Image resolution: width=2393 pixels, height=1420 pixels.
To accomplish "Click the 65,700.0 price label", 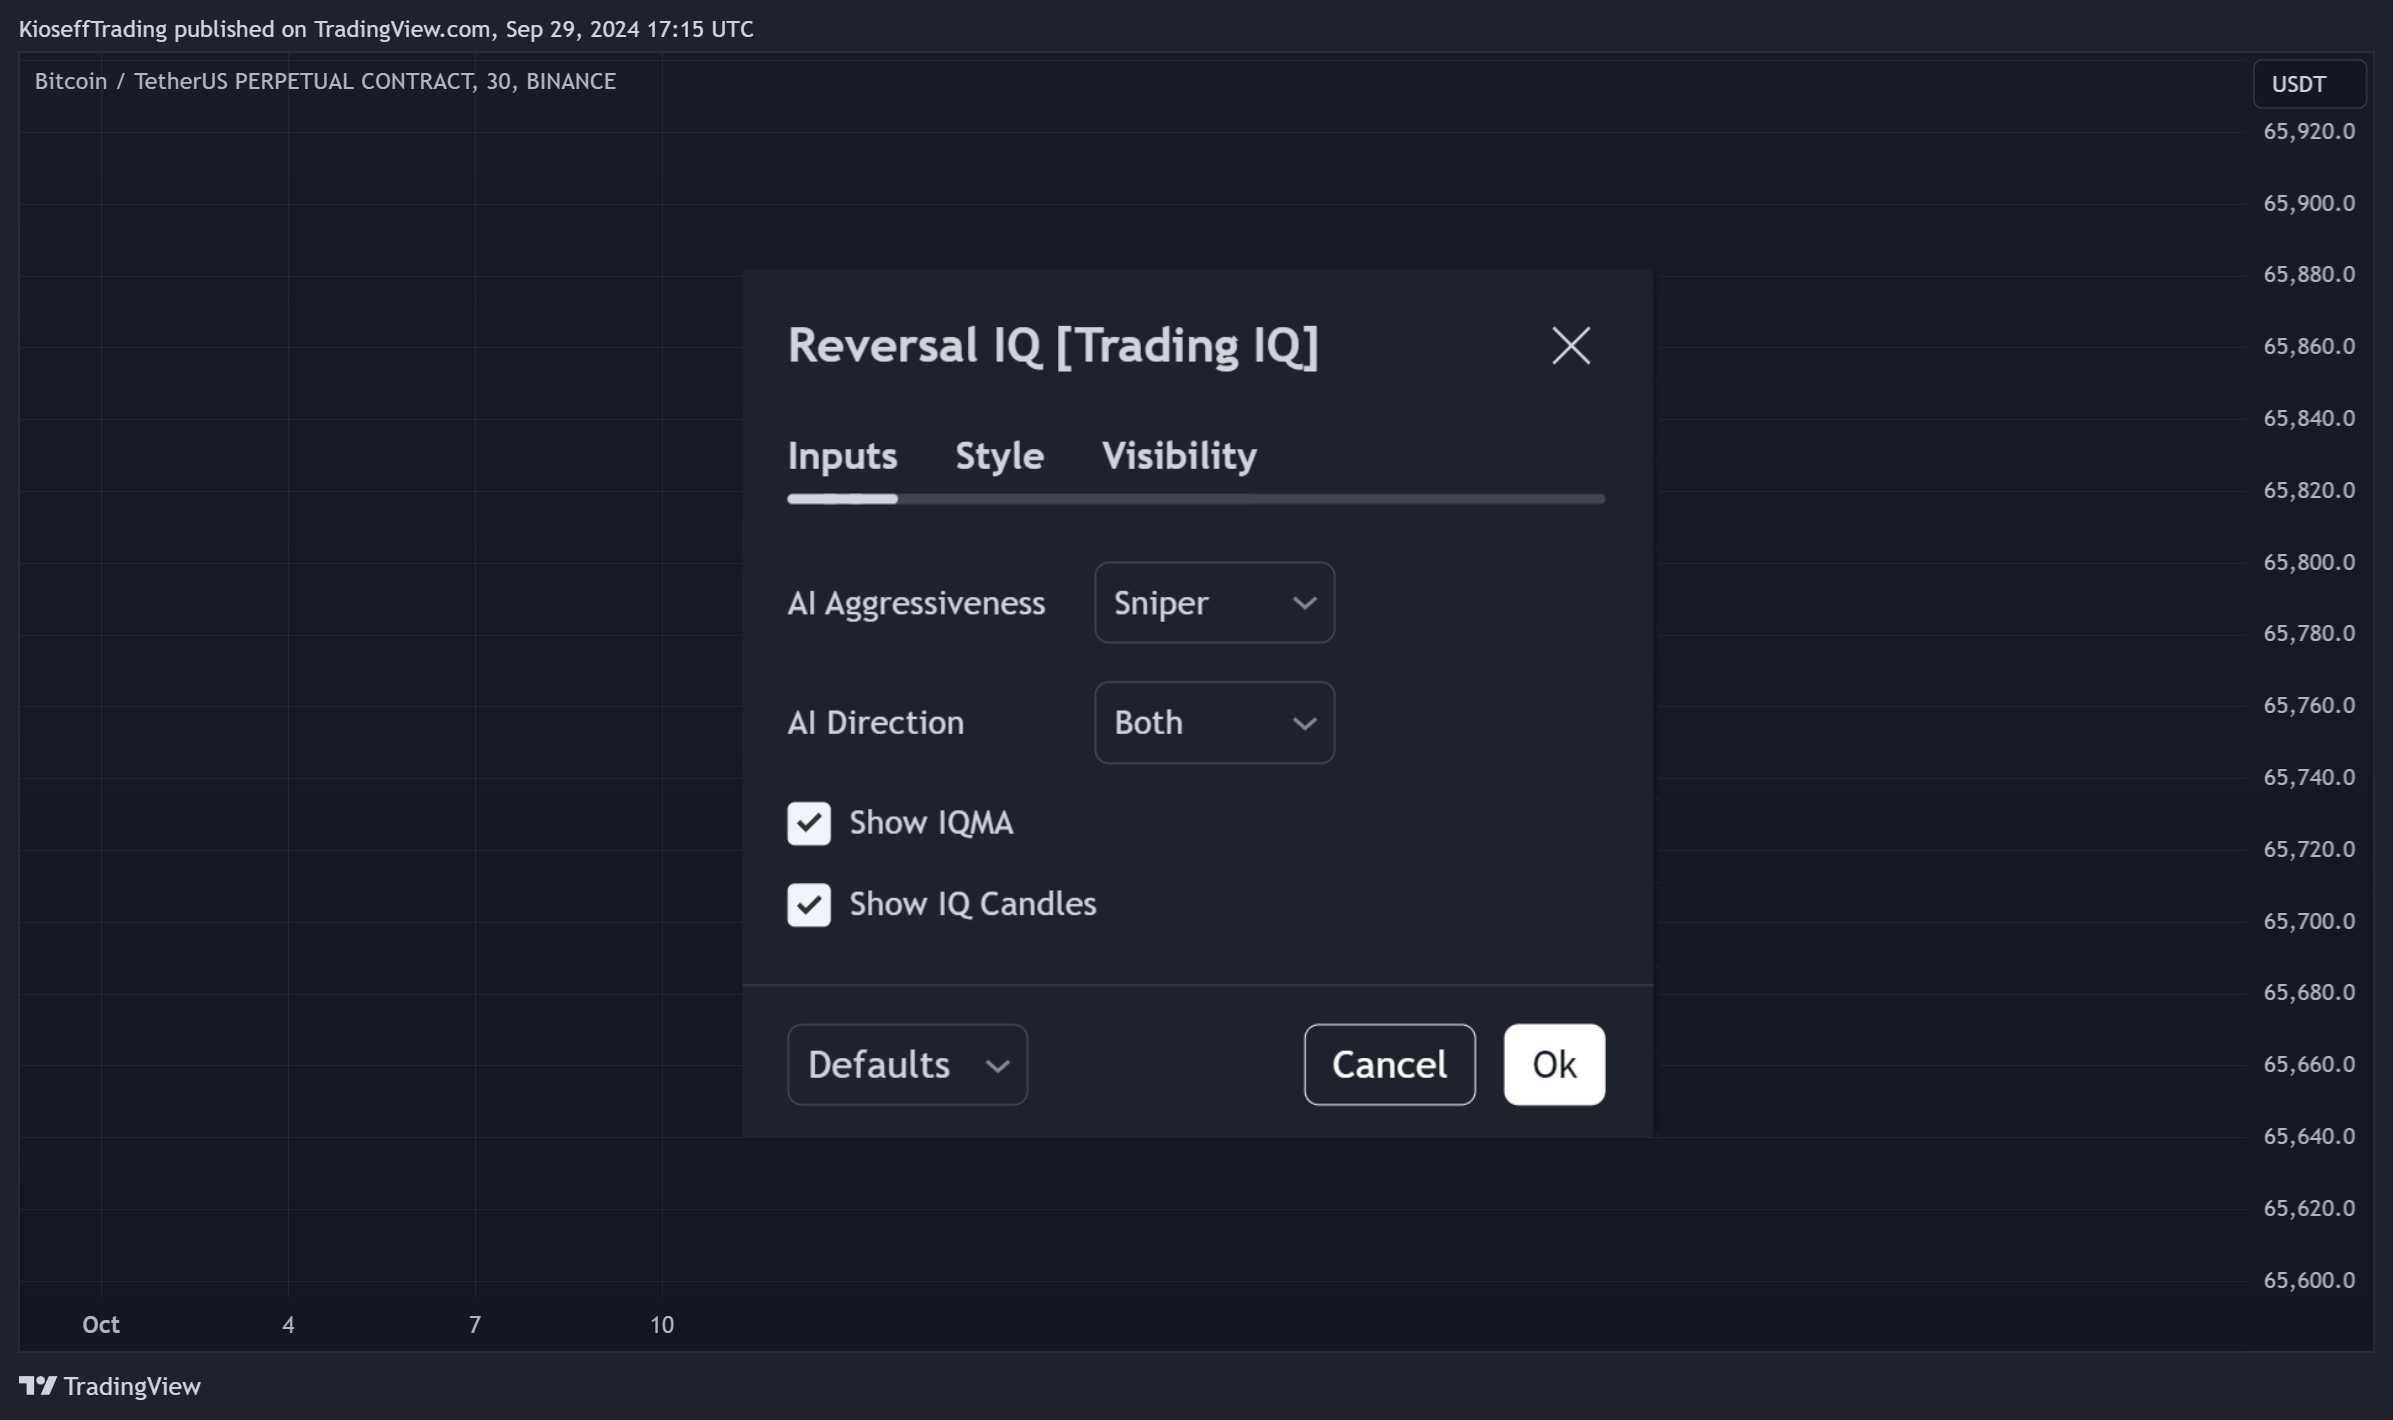I will (x=2309, y=921).
